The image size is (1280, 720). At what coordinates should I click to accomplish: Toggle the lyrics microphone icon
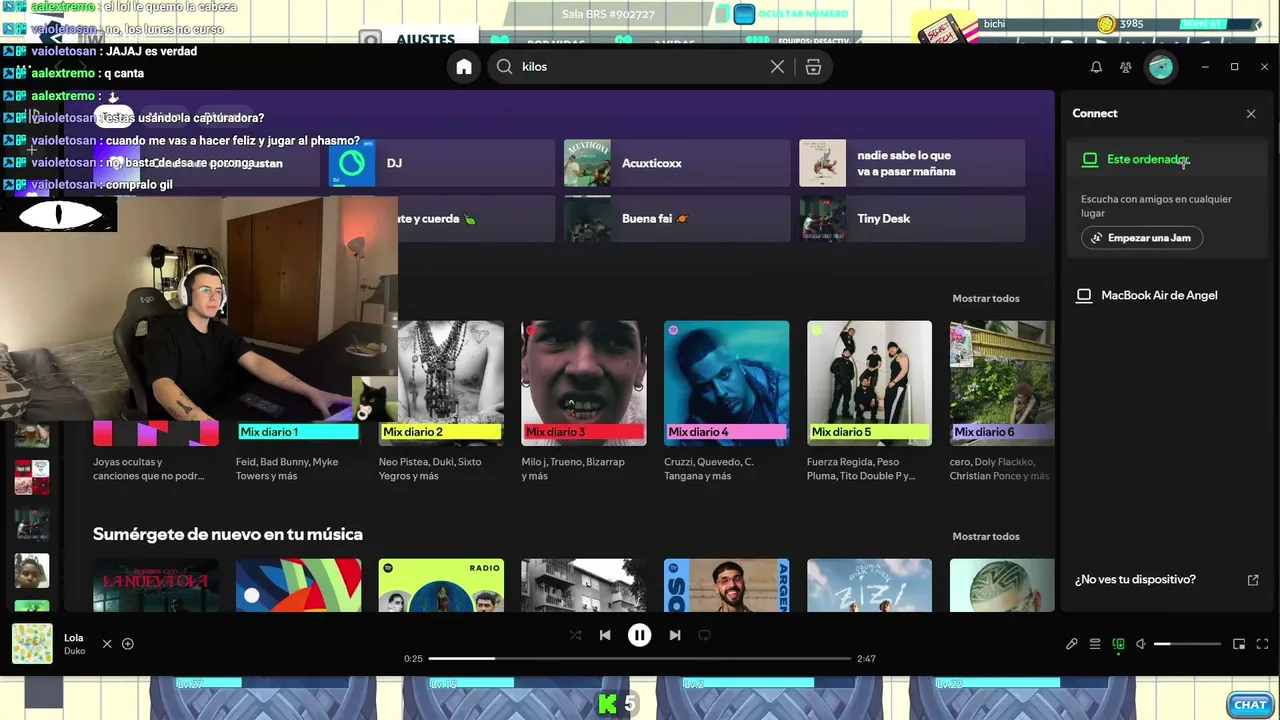(x=1072, y=645)
